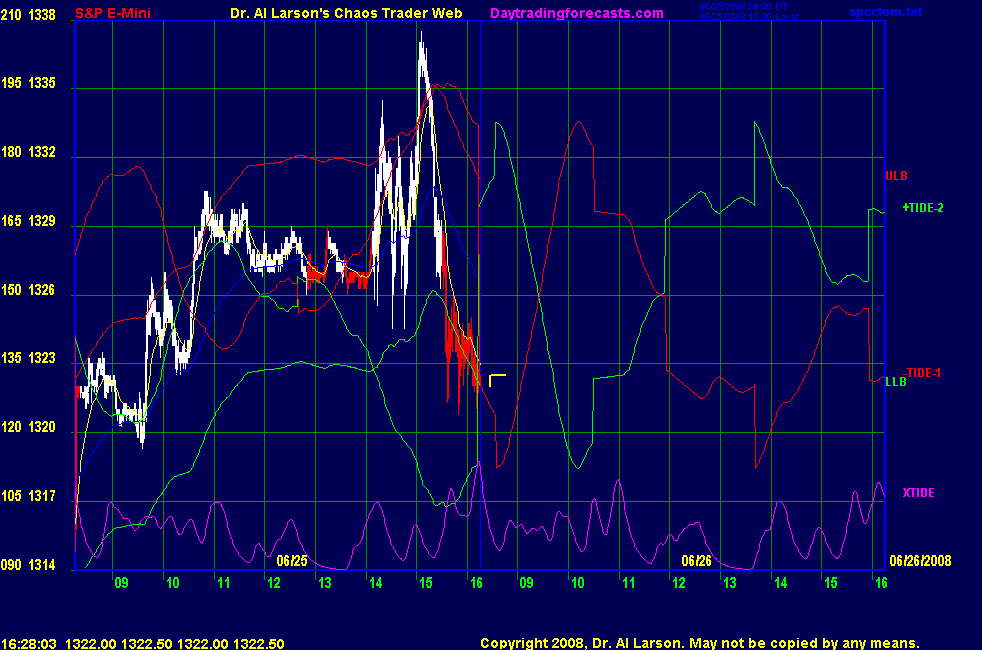Click the 16:28:03 time in status line
This screenshot has width=982, height=650.
pos(29,644)
